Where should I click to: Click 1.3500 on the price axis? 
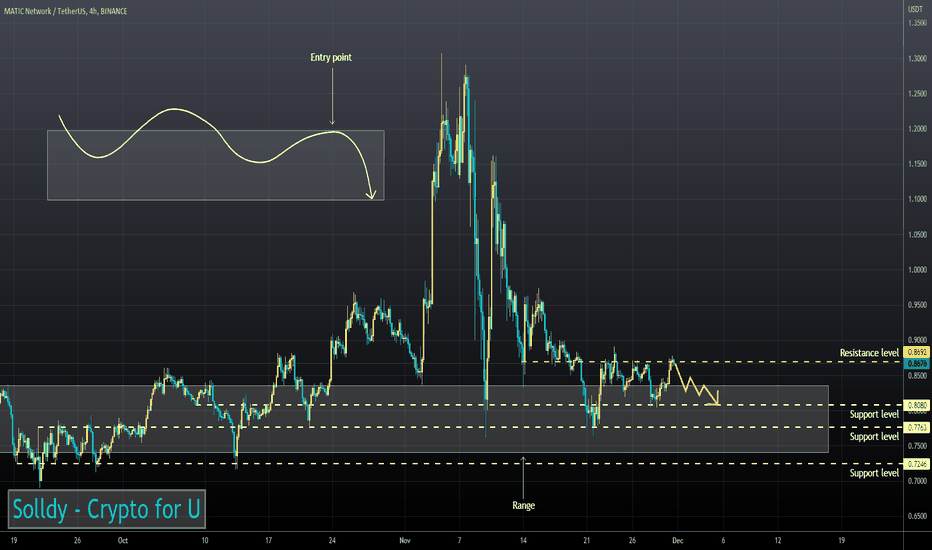click(x=917, y=23)
